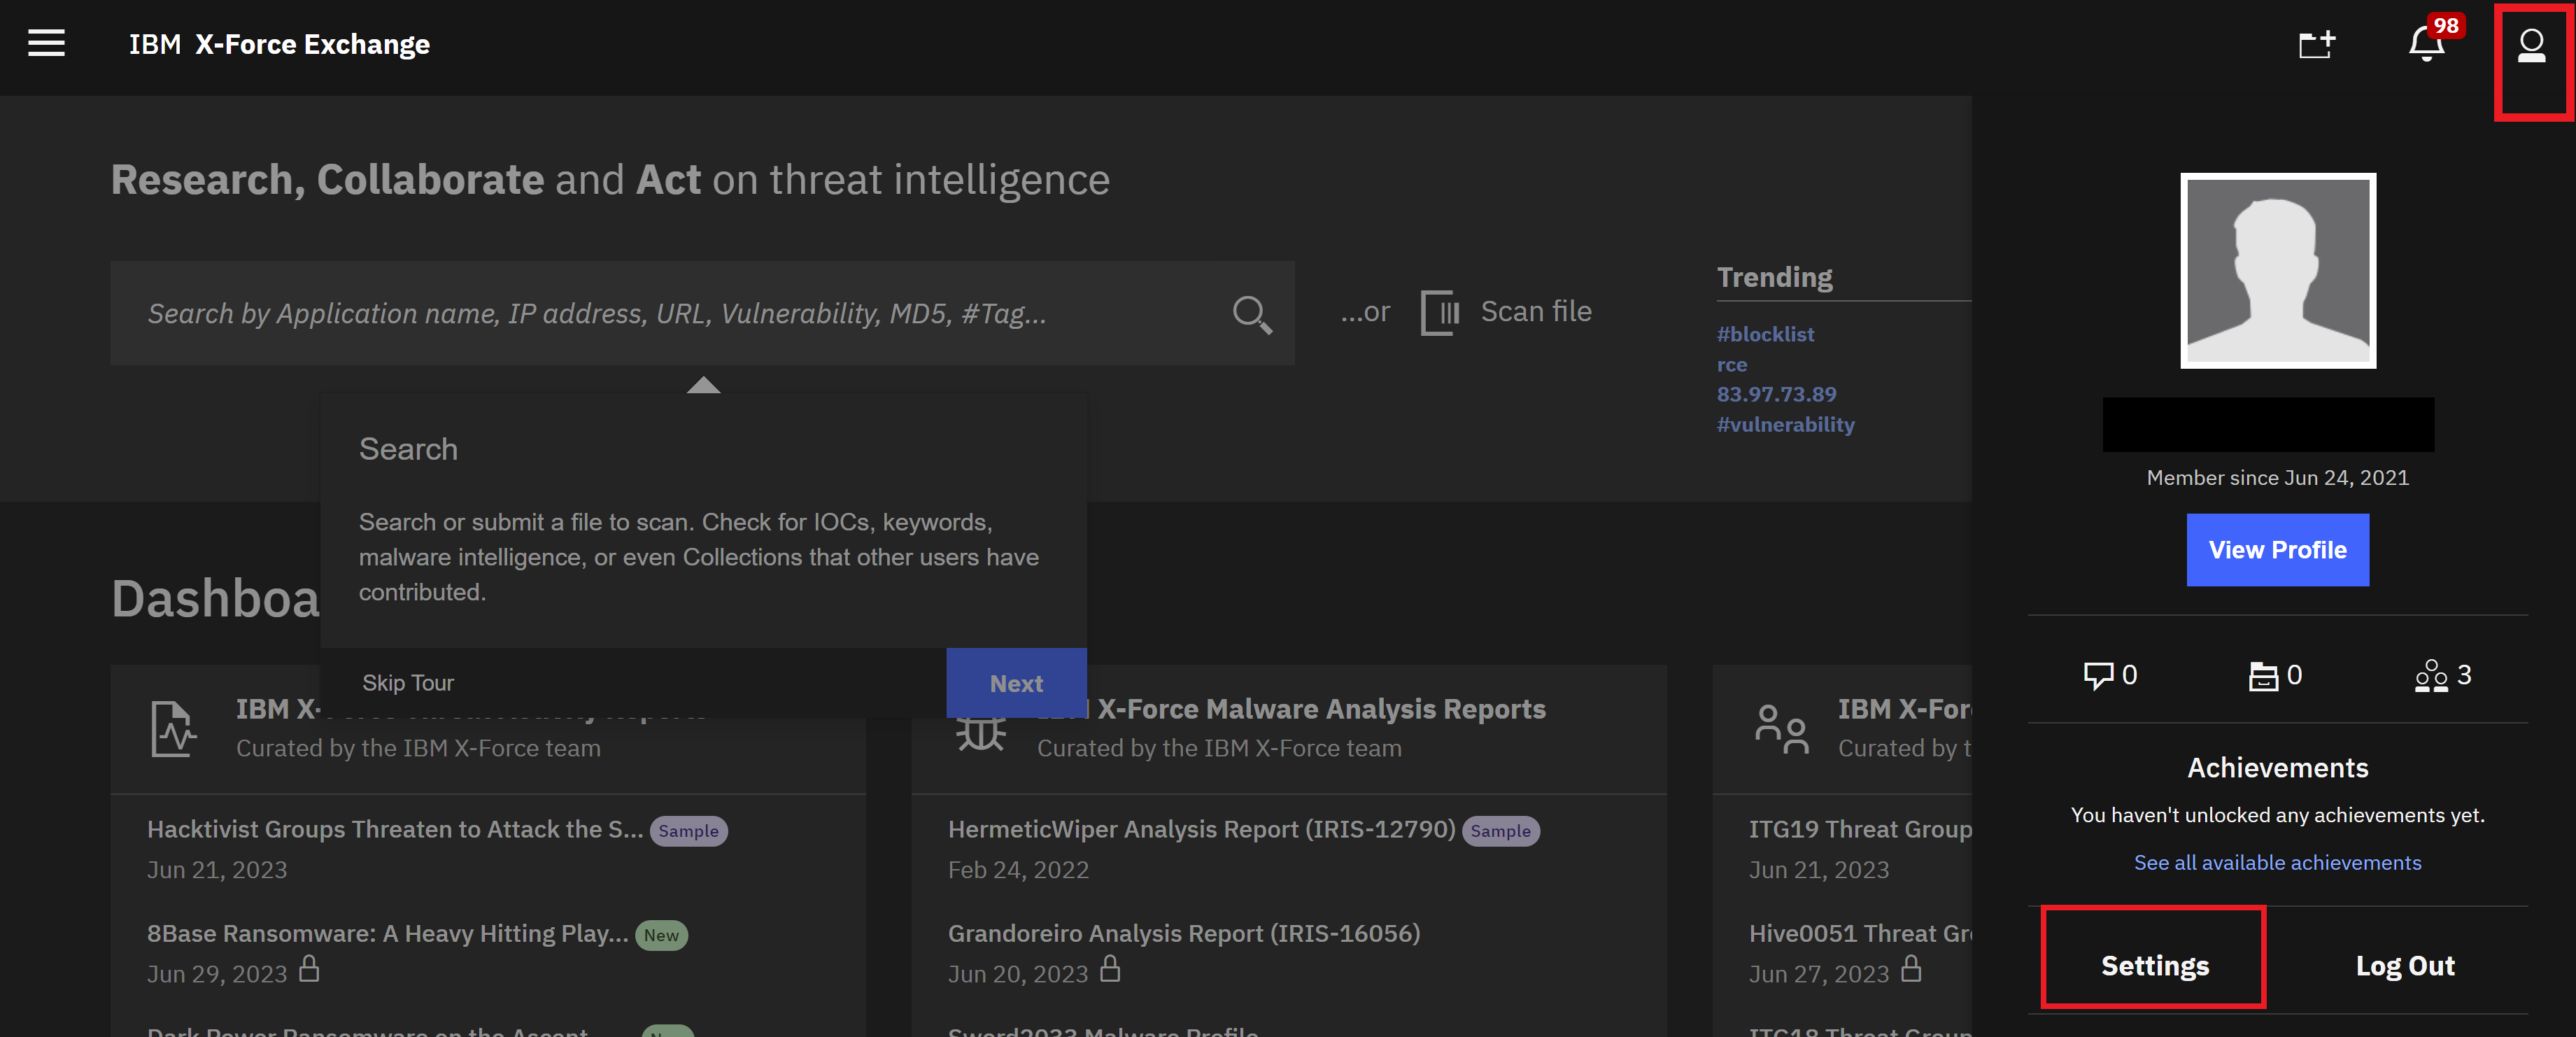Click the Scan file icon

point(1440,313)
